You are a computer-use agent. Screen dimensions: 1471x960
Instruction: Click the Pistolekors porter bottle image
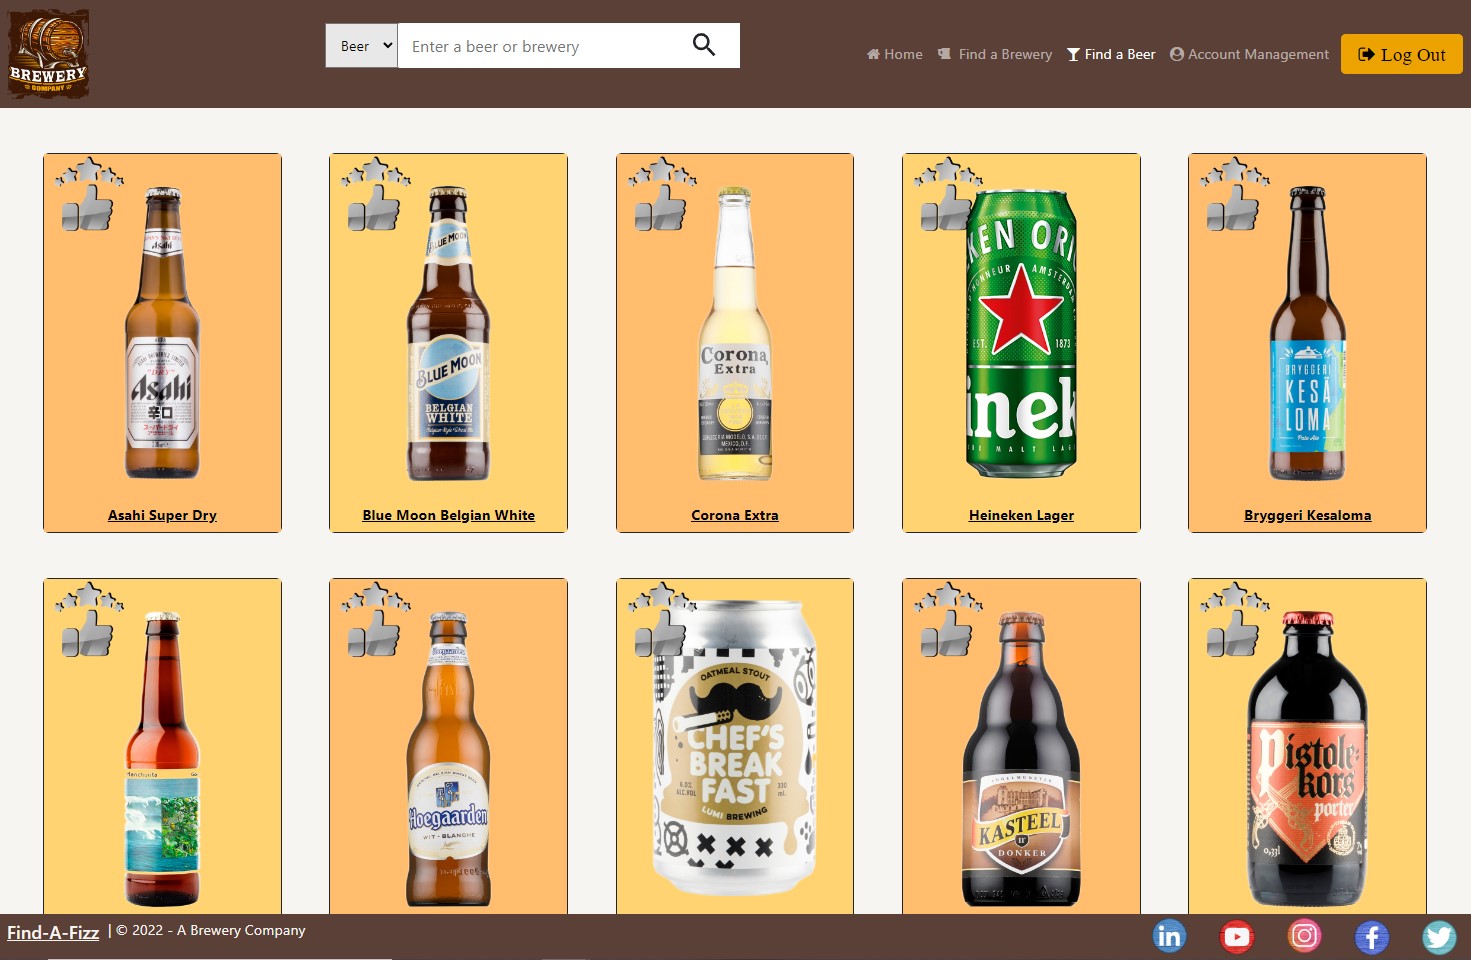pos(1307,758)
